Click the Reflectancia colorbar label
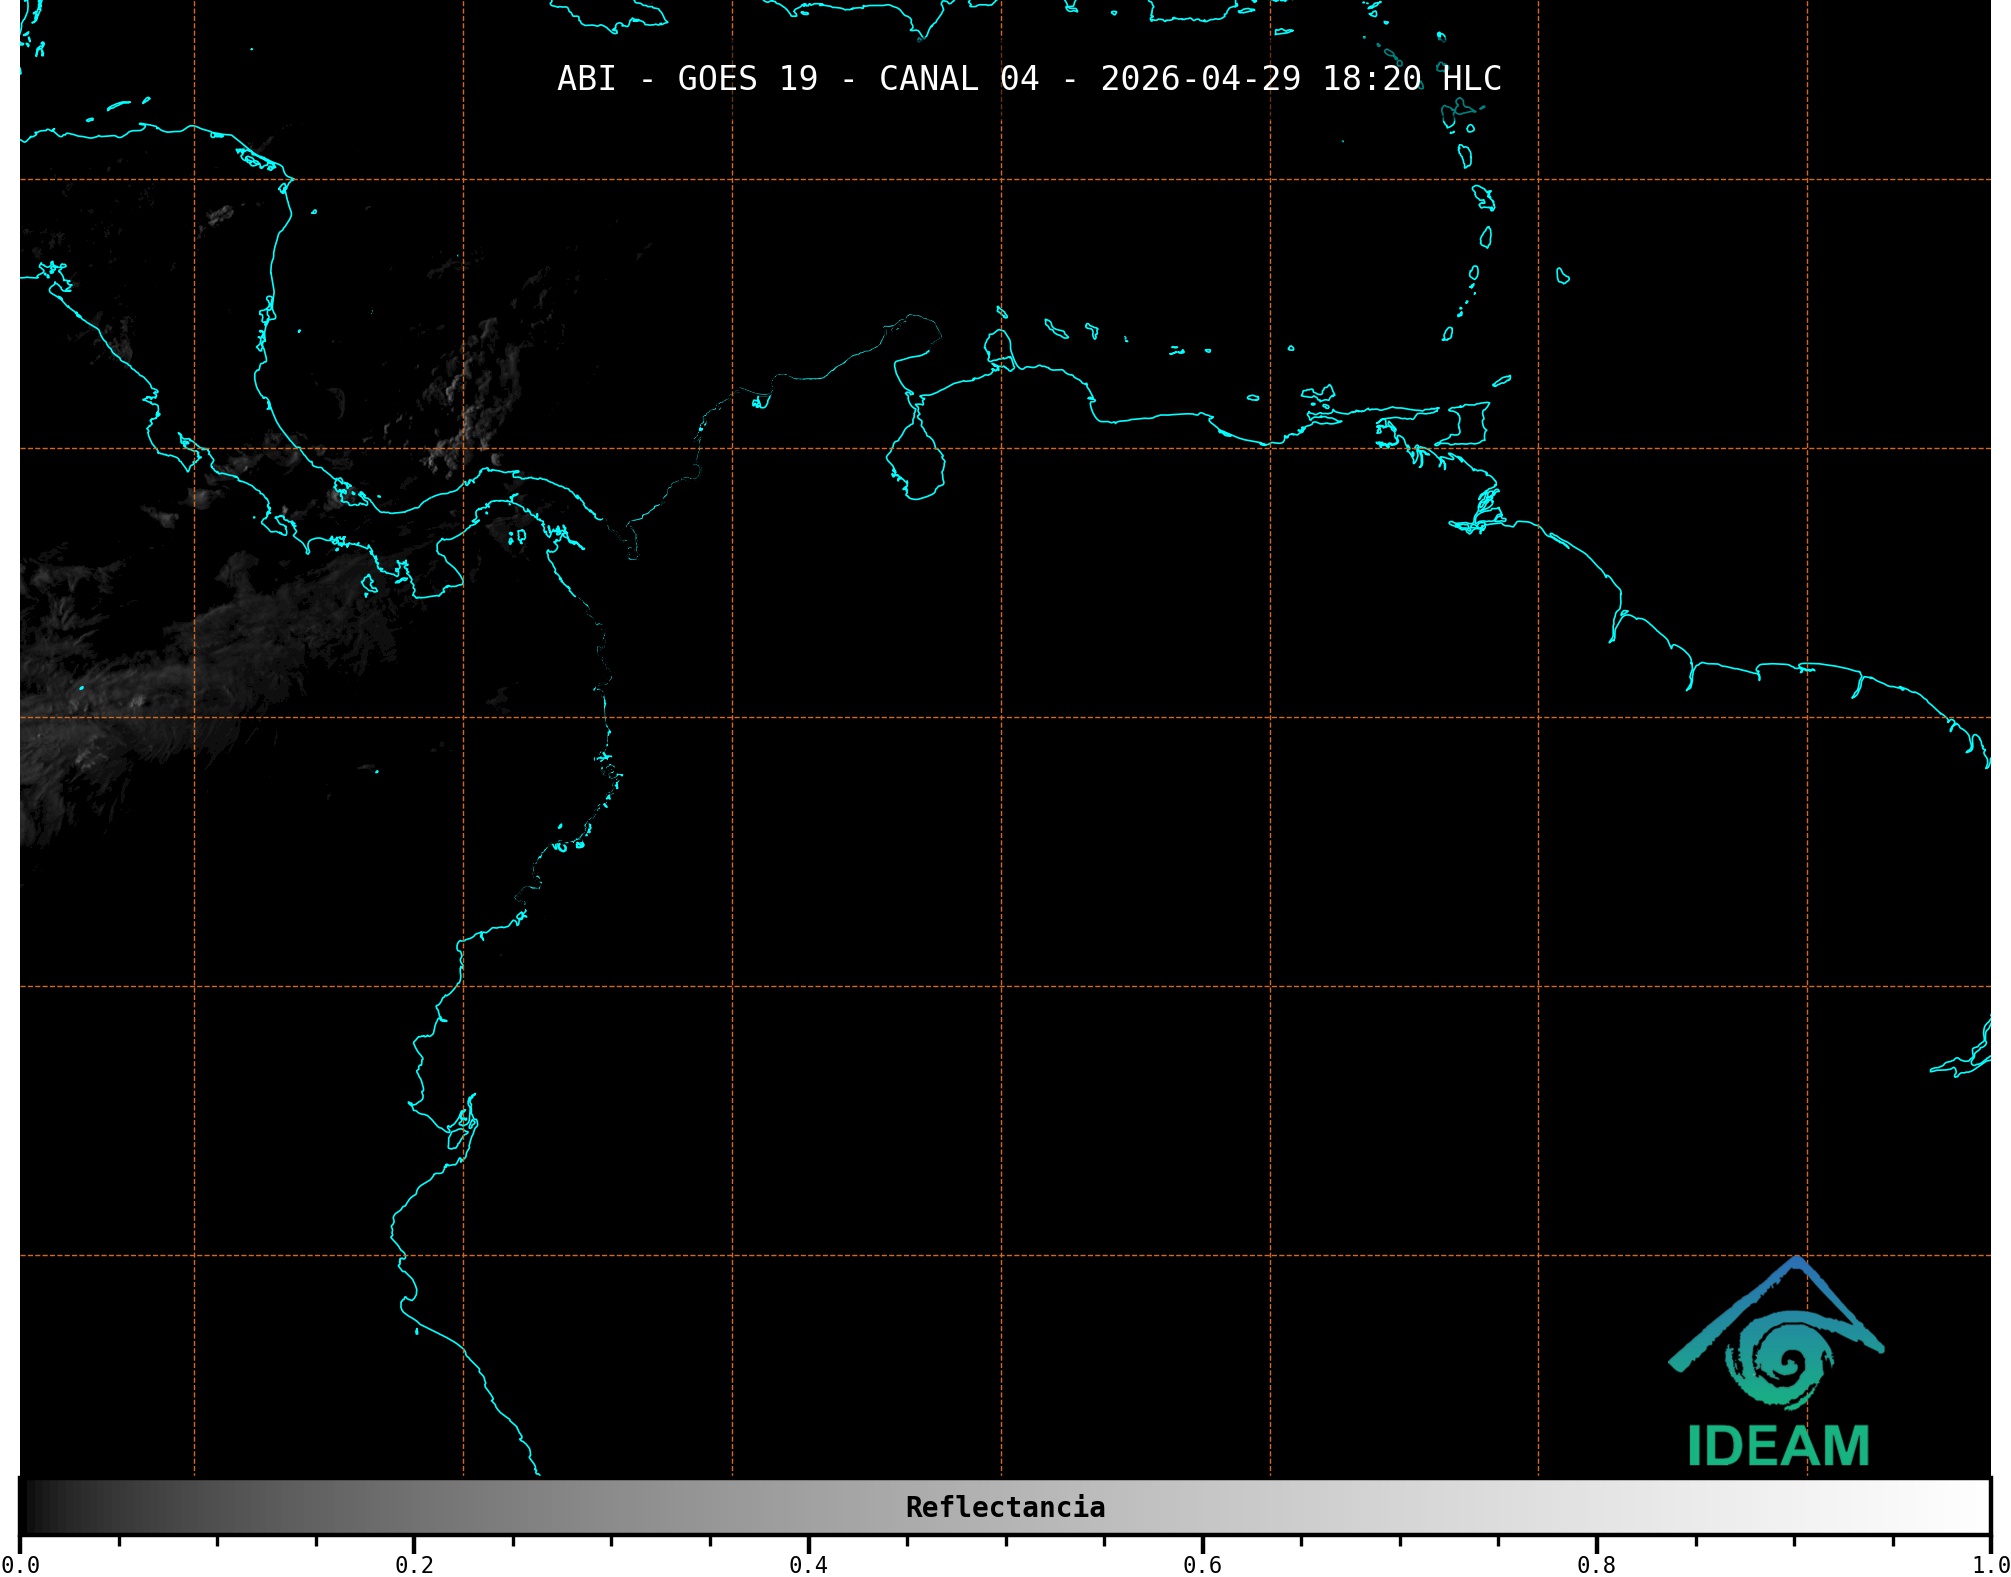This screenshot has width=2011, height=1577. click(1005, 1507)
